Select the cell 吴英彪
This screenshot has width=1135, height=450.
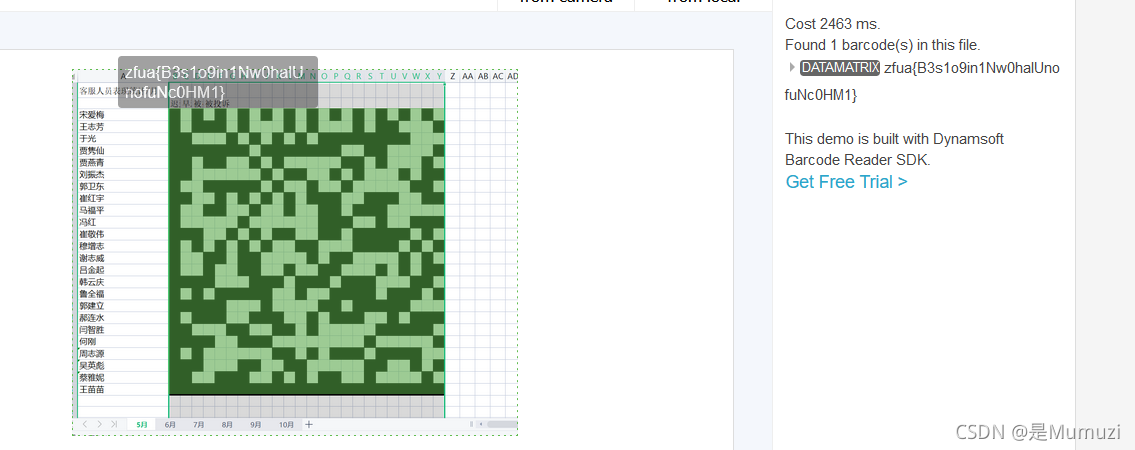point(123,365)
